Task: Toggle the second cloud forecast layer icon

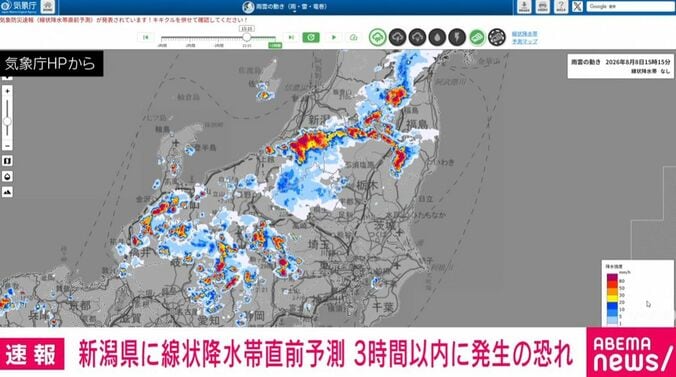Action: [397, 38]
